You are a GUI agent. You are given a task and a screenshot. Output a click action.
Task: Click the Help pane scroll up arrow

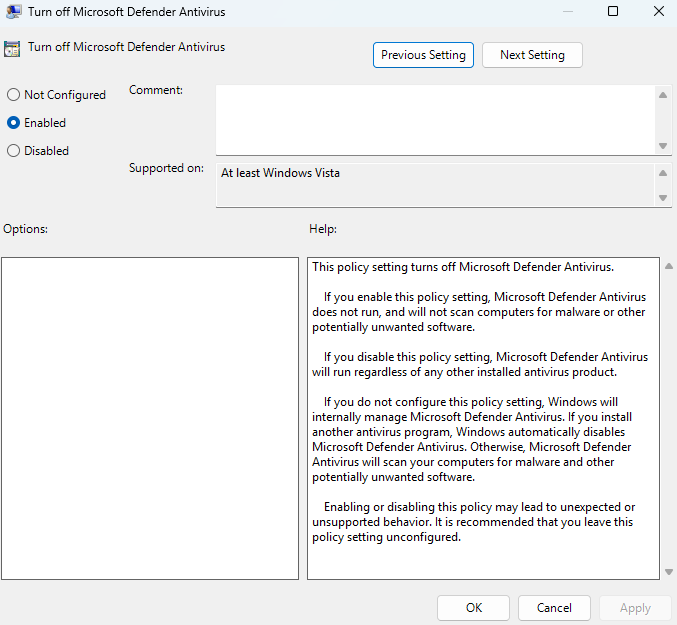coord(669,266)
